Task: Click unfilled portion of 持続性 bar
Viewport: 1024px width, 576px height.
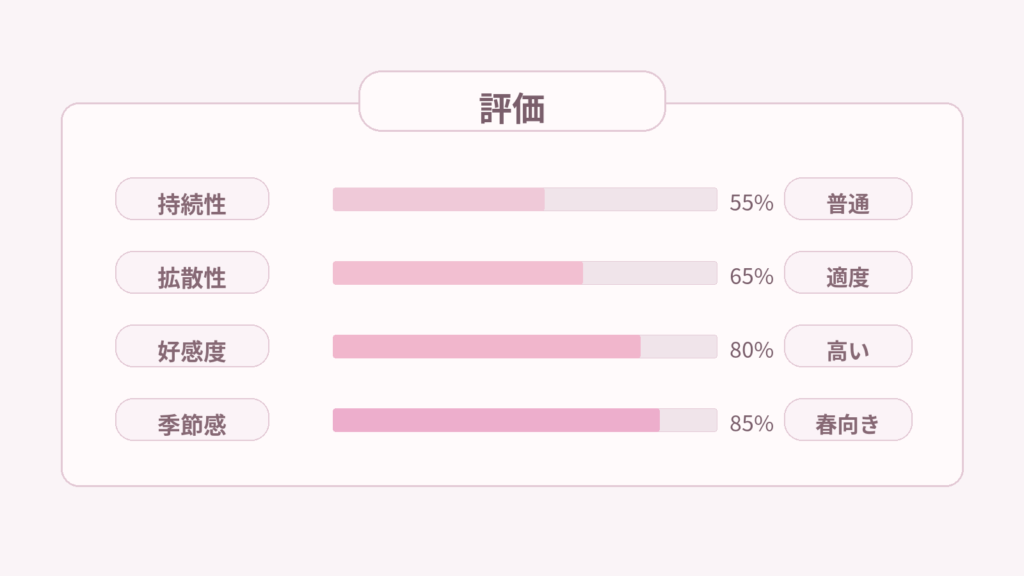Action: click(x=631, y=199)
